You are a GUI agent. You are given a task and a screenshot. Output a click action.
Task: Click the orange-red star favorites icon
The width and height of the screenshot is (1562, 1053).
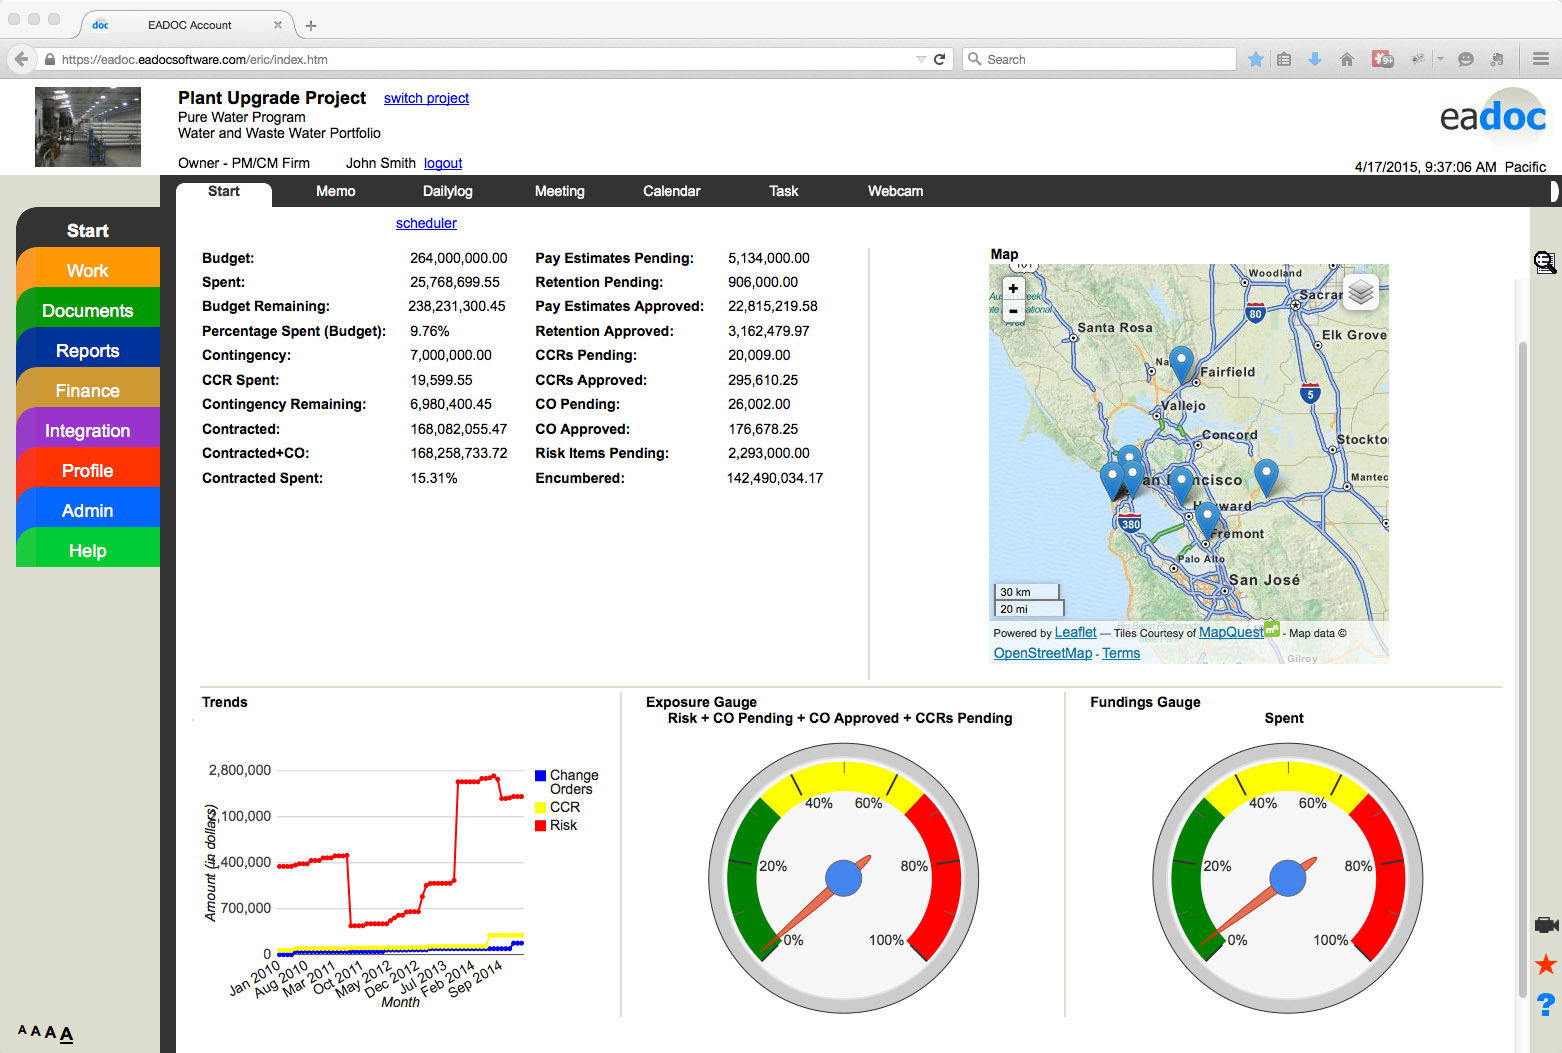point(1546,964)
